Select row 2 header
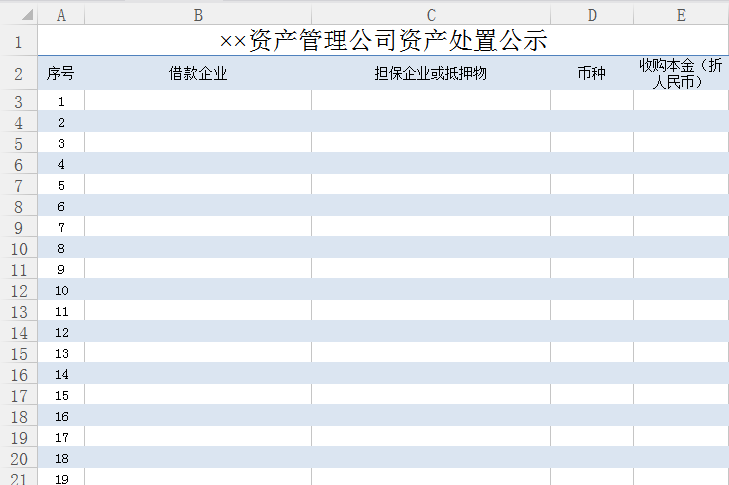This screenshot has width=729, height=485. [18, 73]
